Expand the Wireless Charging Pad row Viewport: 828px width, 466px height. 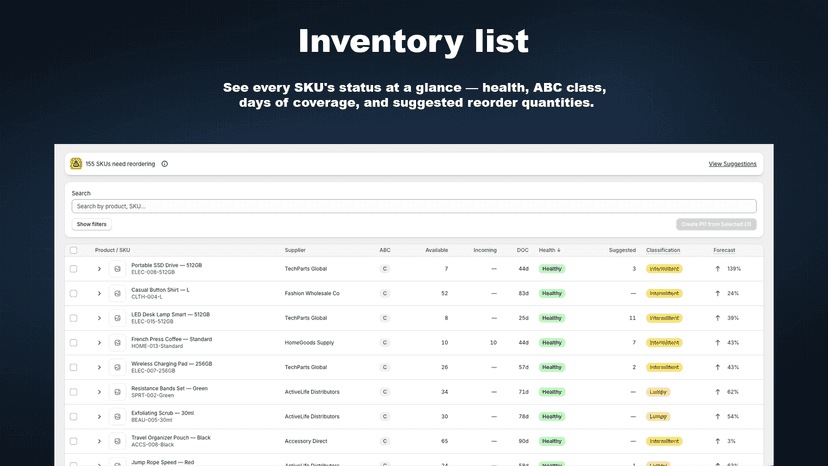(x=99, y=367)
